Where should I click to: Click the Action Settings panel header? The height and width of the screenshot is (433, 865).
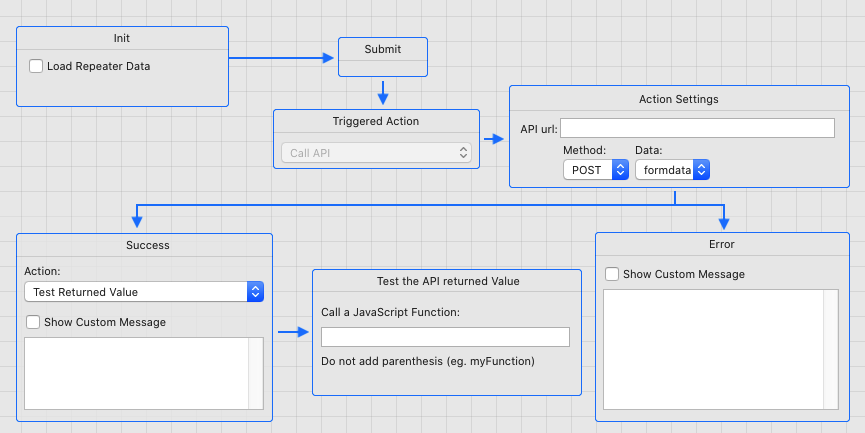tap(678, 99)
